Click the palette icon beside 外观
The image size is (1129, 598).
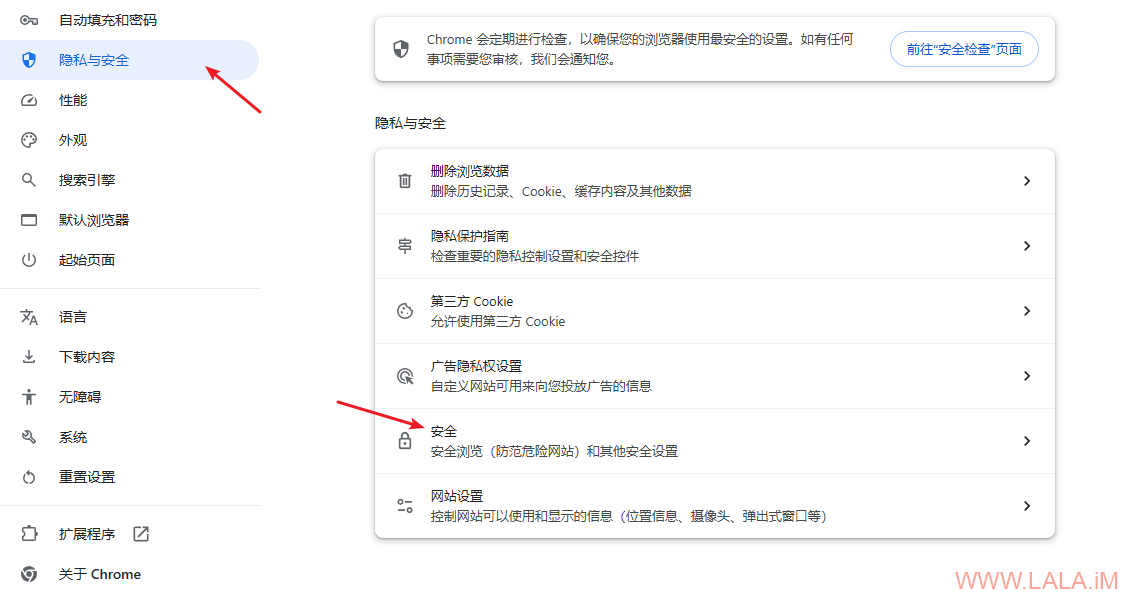(29, 140)
